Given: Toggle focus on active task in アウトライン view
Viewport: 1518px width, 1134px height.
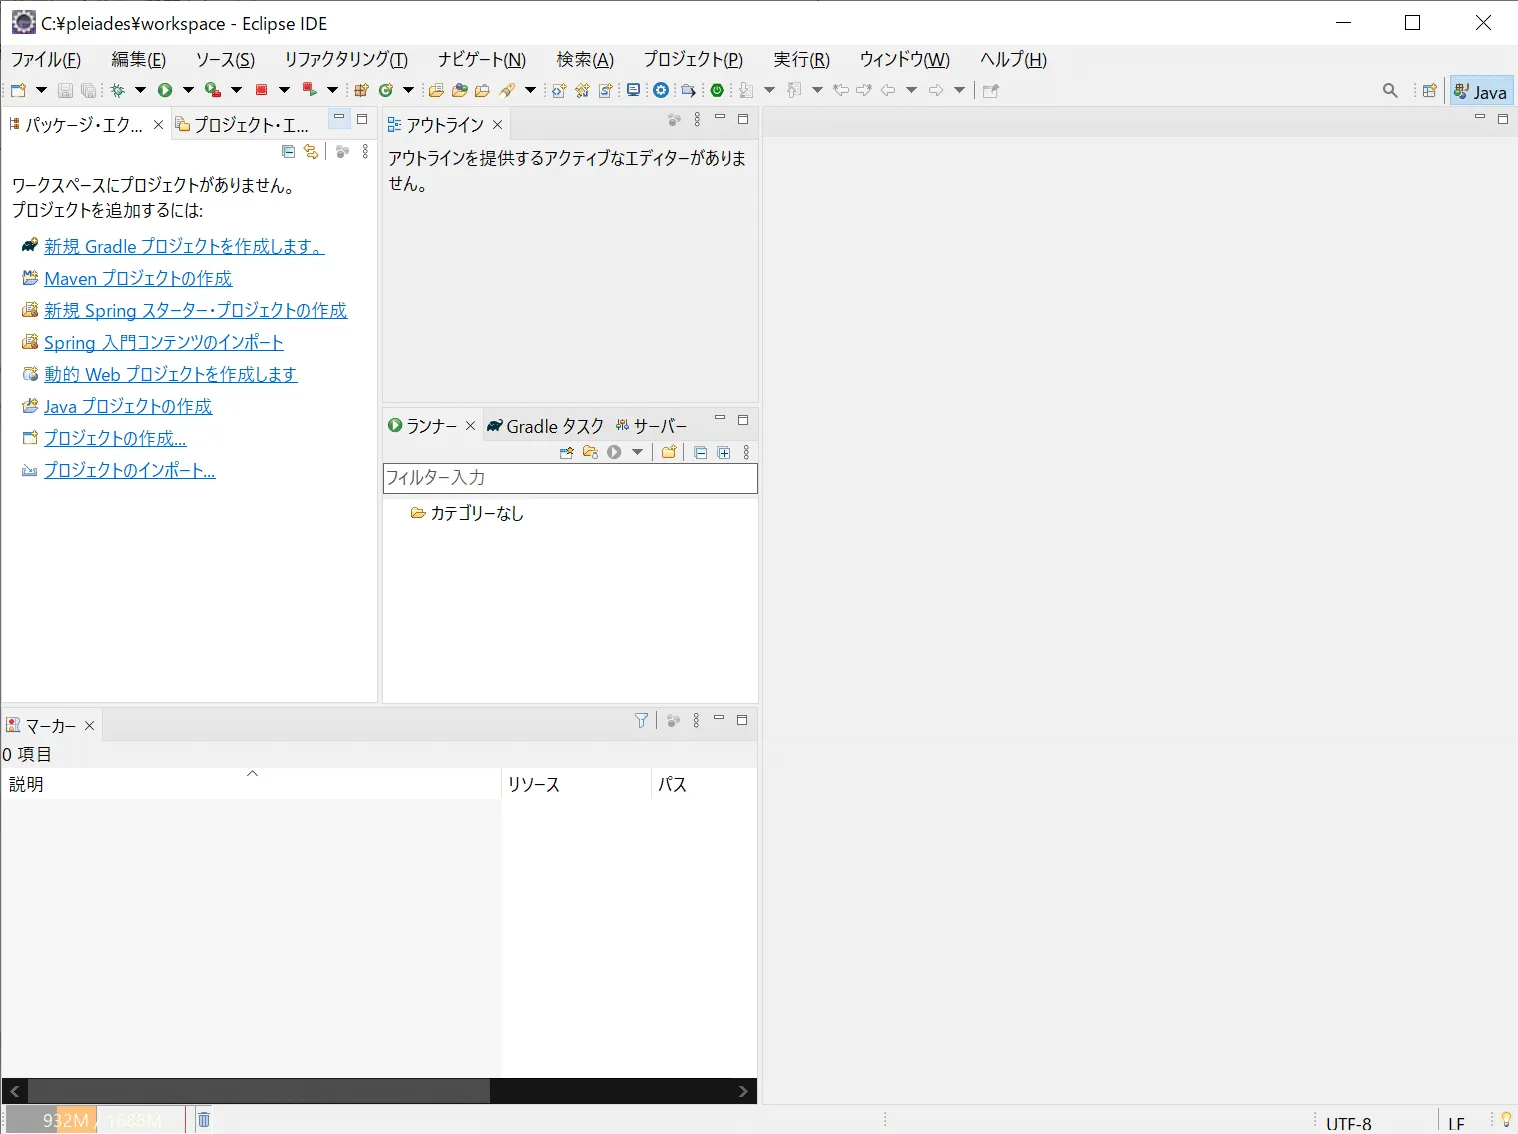Looking at the screenshot, I should pyautogui.click(x=674, y=120).
